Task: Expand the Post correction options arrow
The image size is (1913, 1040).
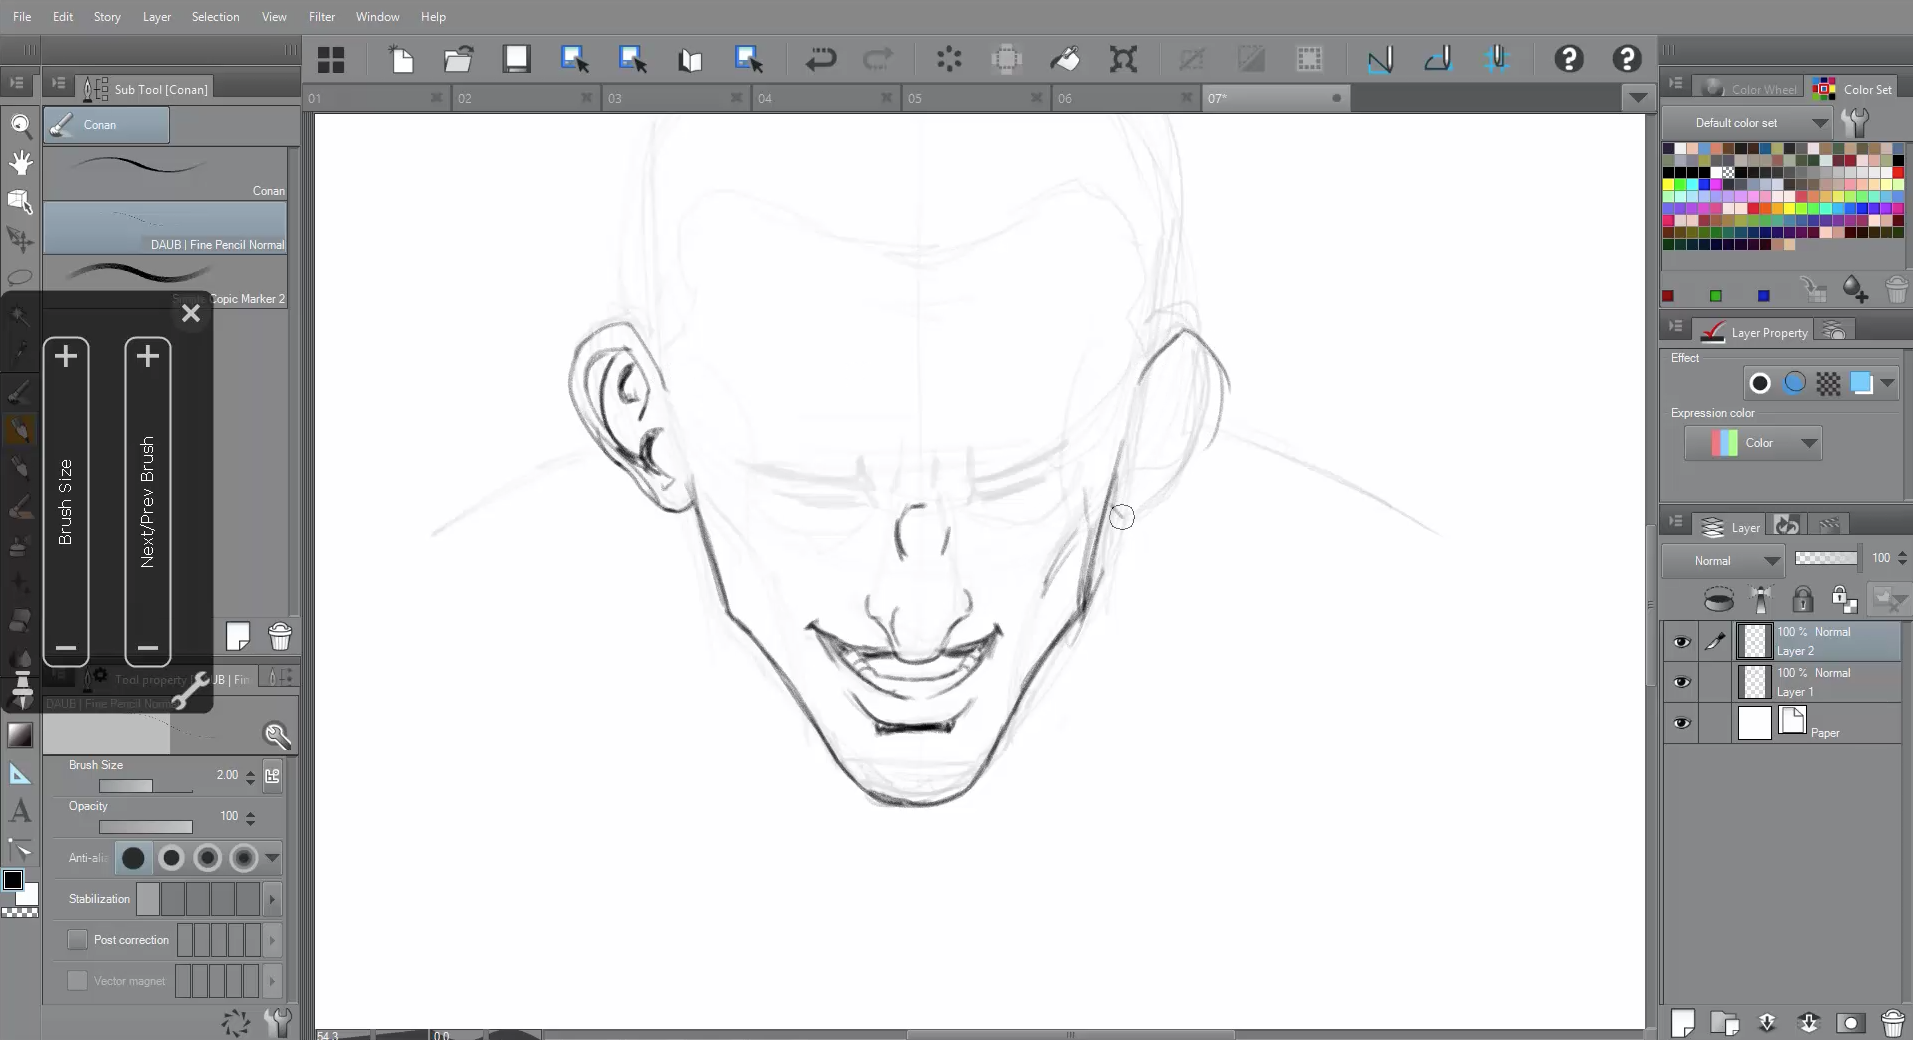Action: tap(272, 940)
